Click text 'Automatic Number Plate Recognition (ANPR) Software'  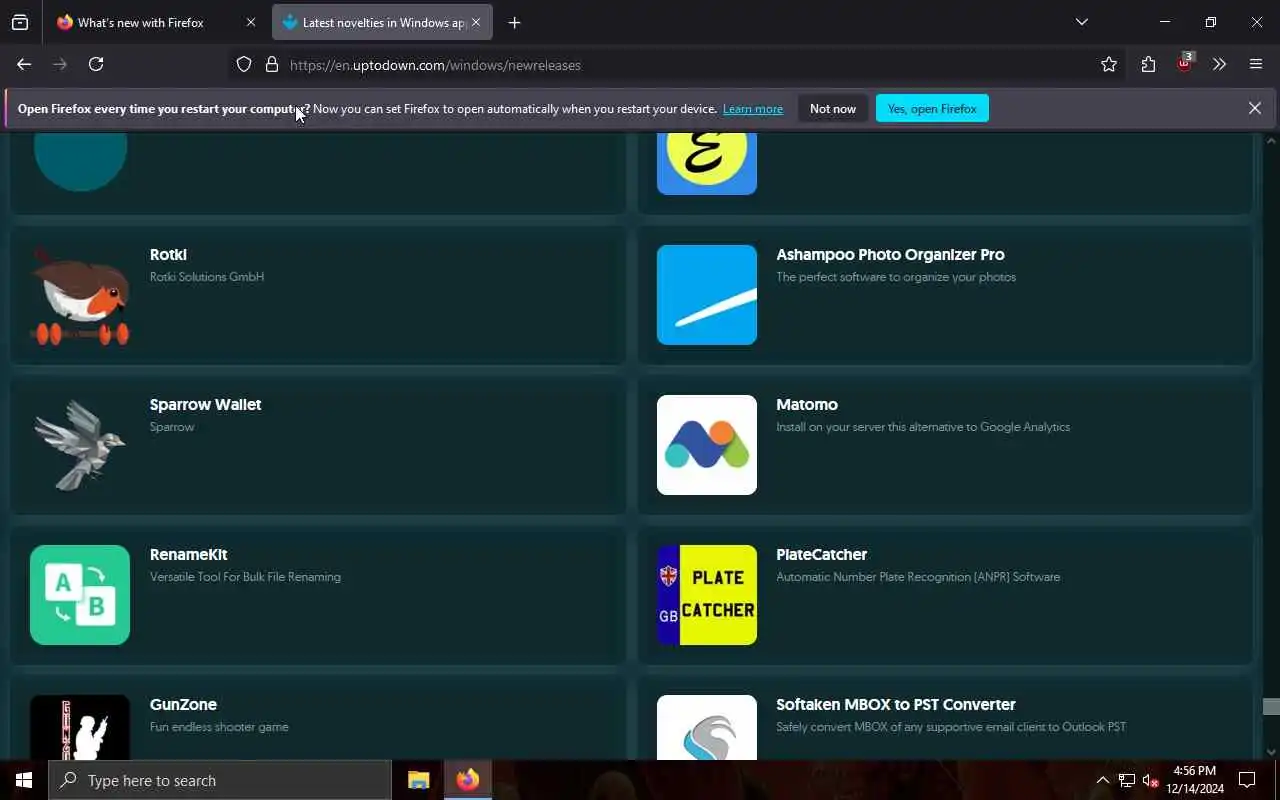[918, 577]
